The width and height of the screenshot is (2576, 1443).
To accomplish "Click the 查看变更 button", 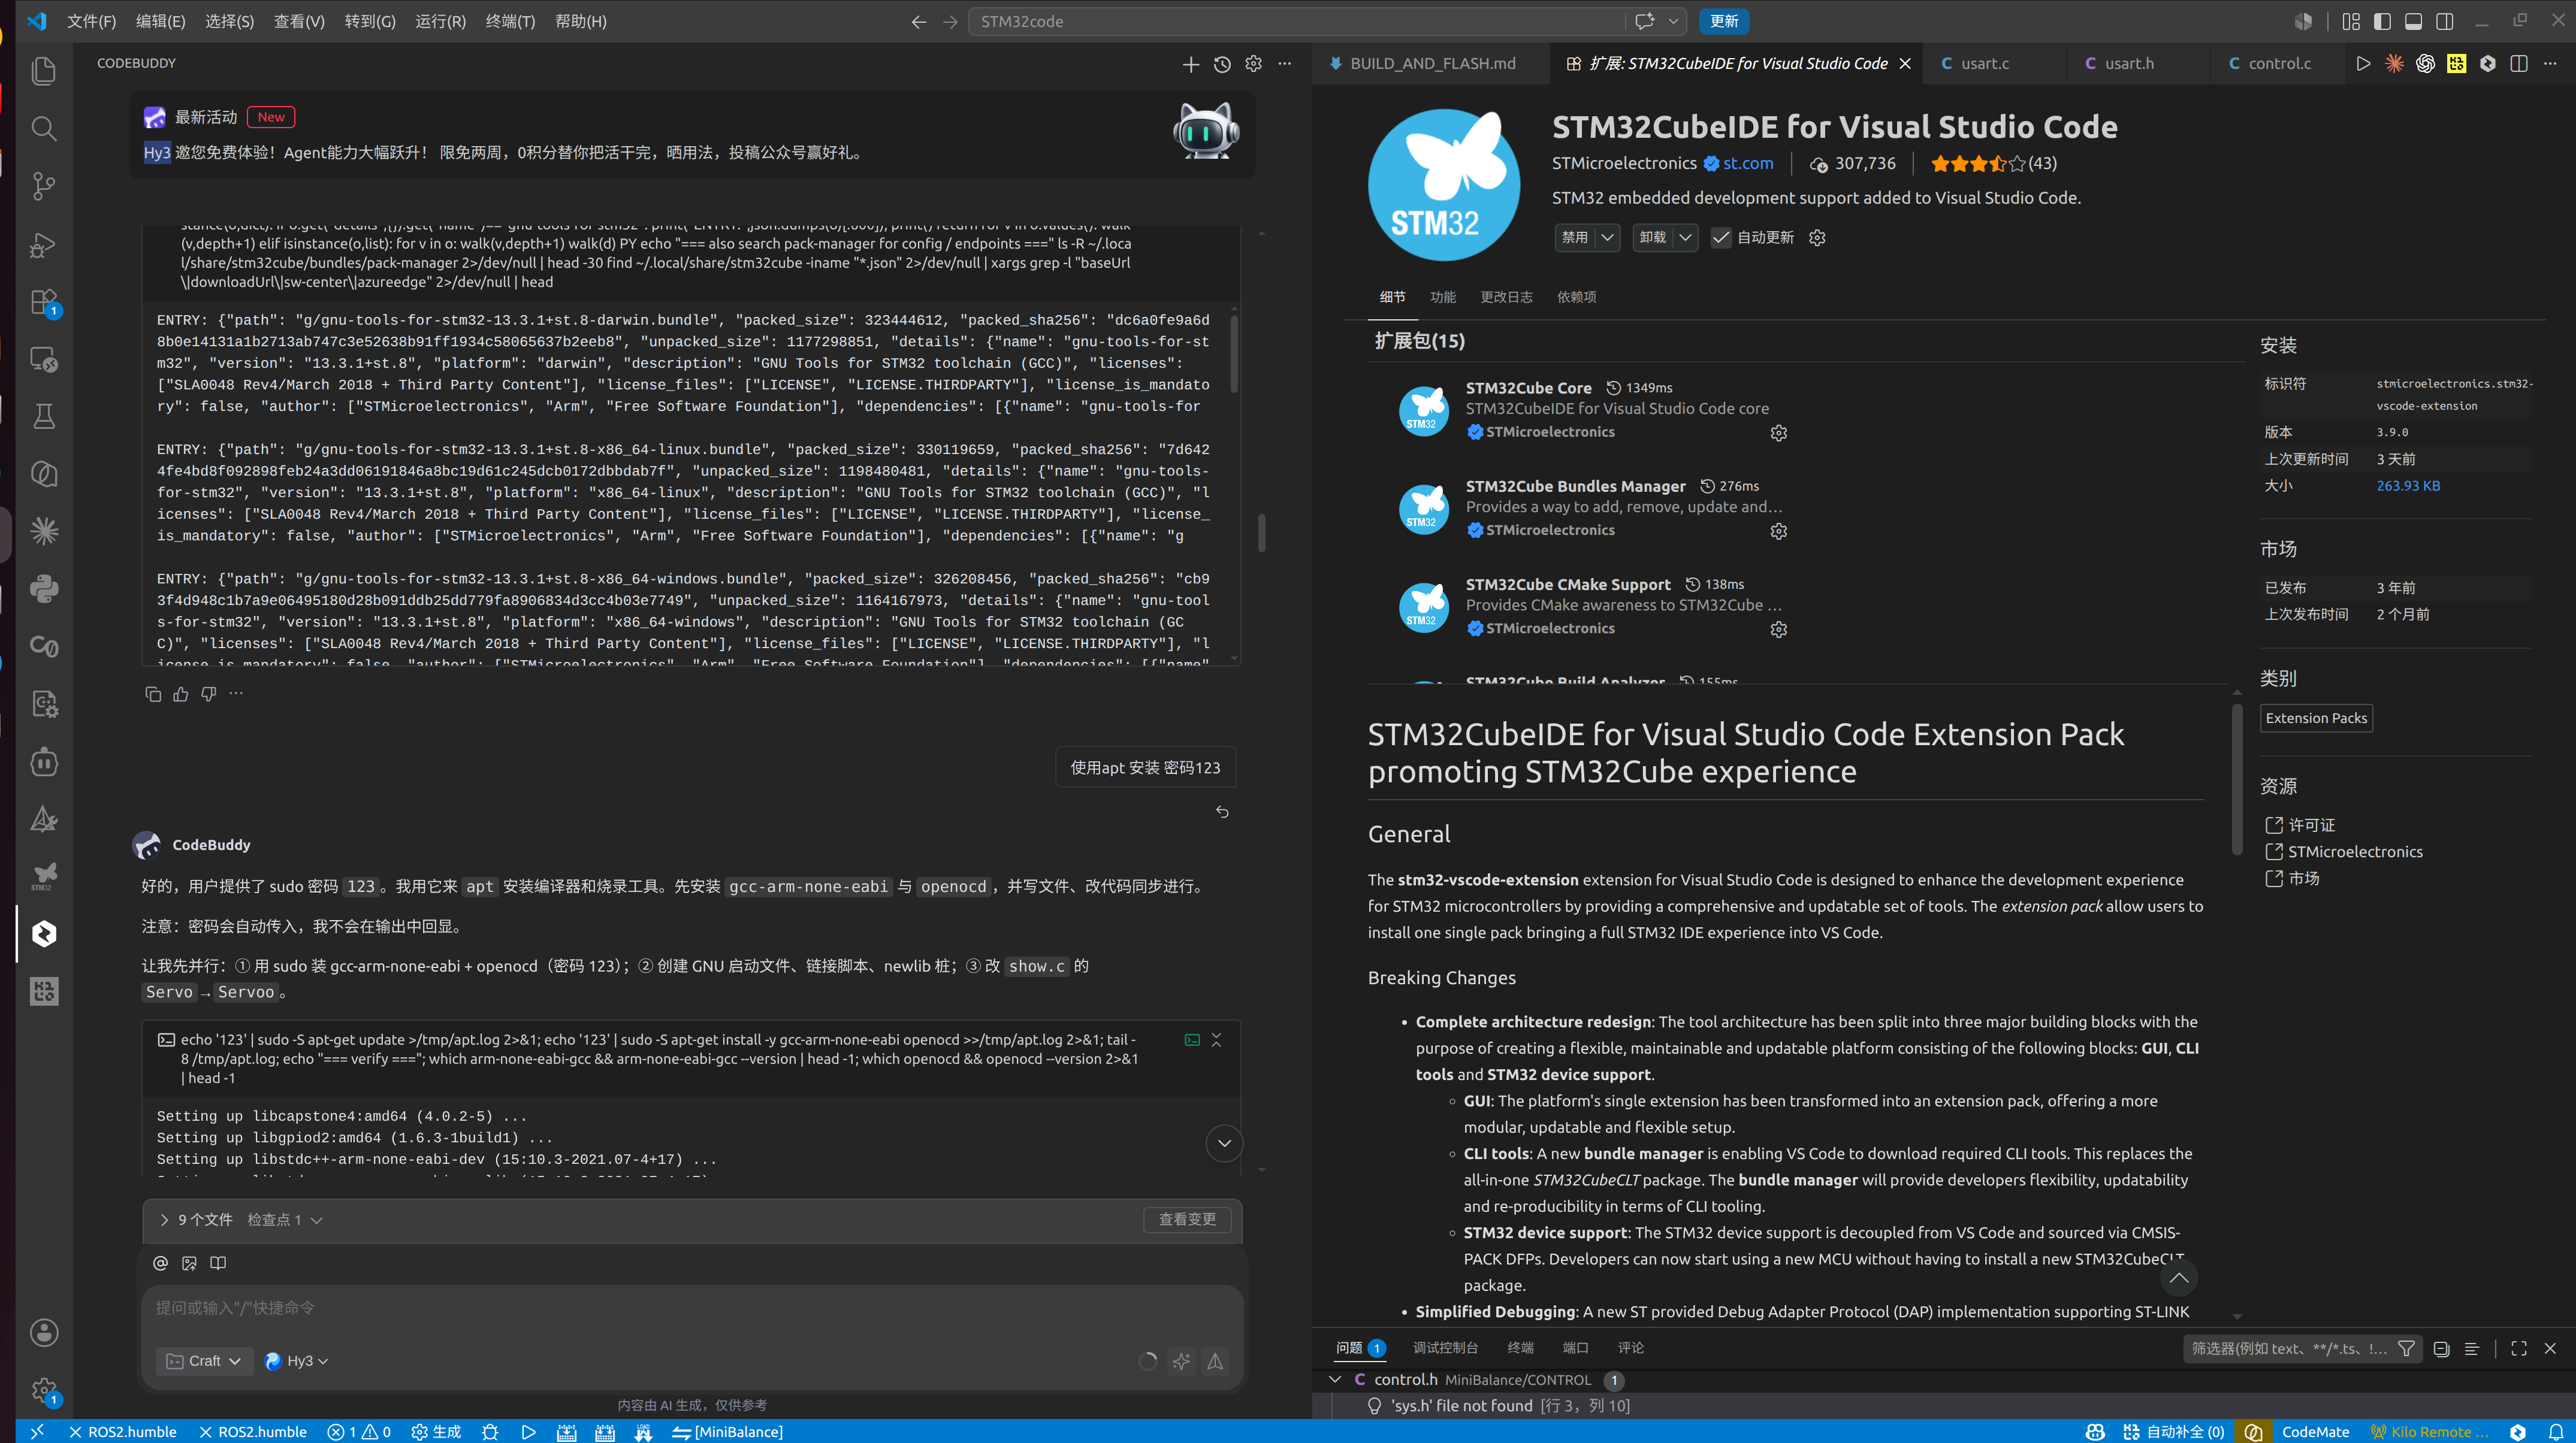I will [1187, 1220].
